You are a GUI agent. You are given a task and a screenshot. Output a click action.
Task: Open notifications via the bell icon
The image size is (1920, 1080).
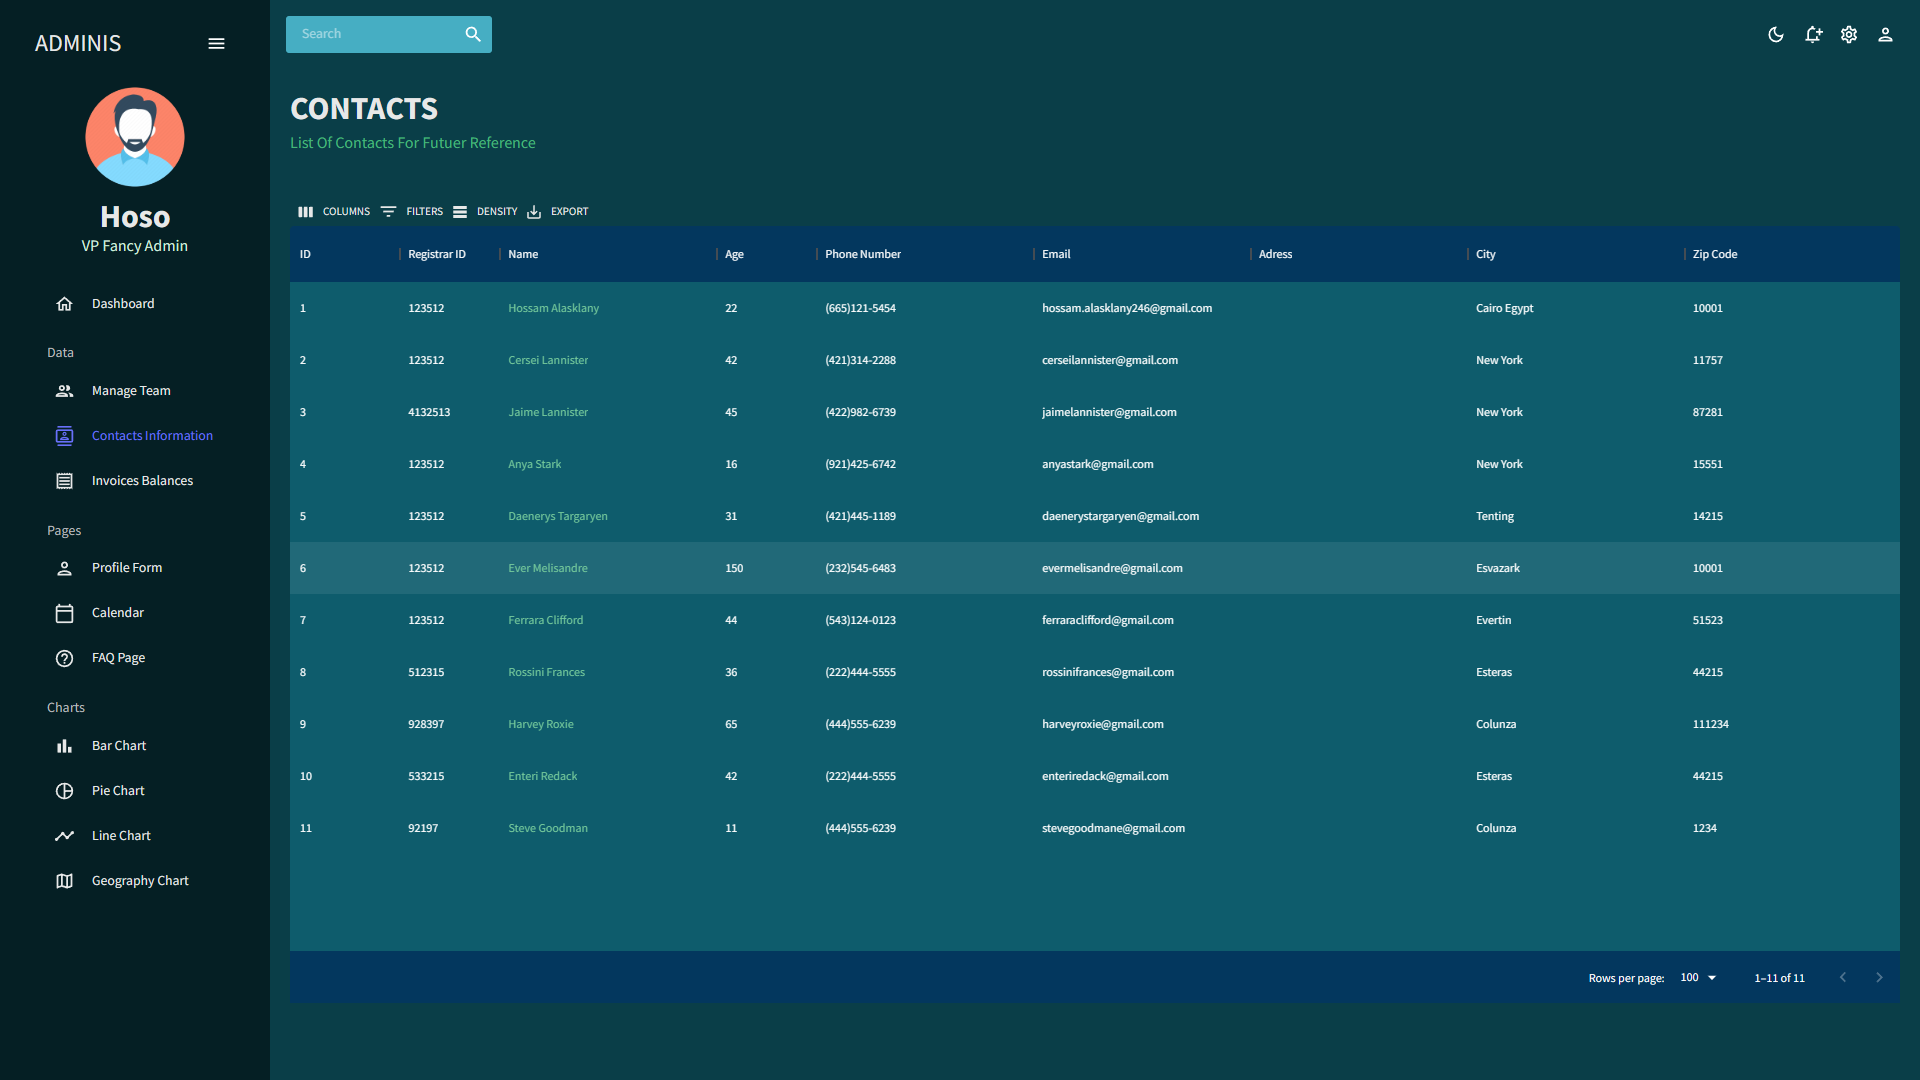point(1813,34)
